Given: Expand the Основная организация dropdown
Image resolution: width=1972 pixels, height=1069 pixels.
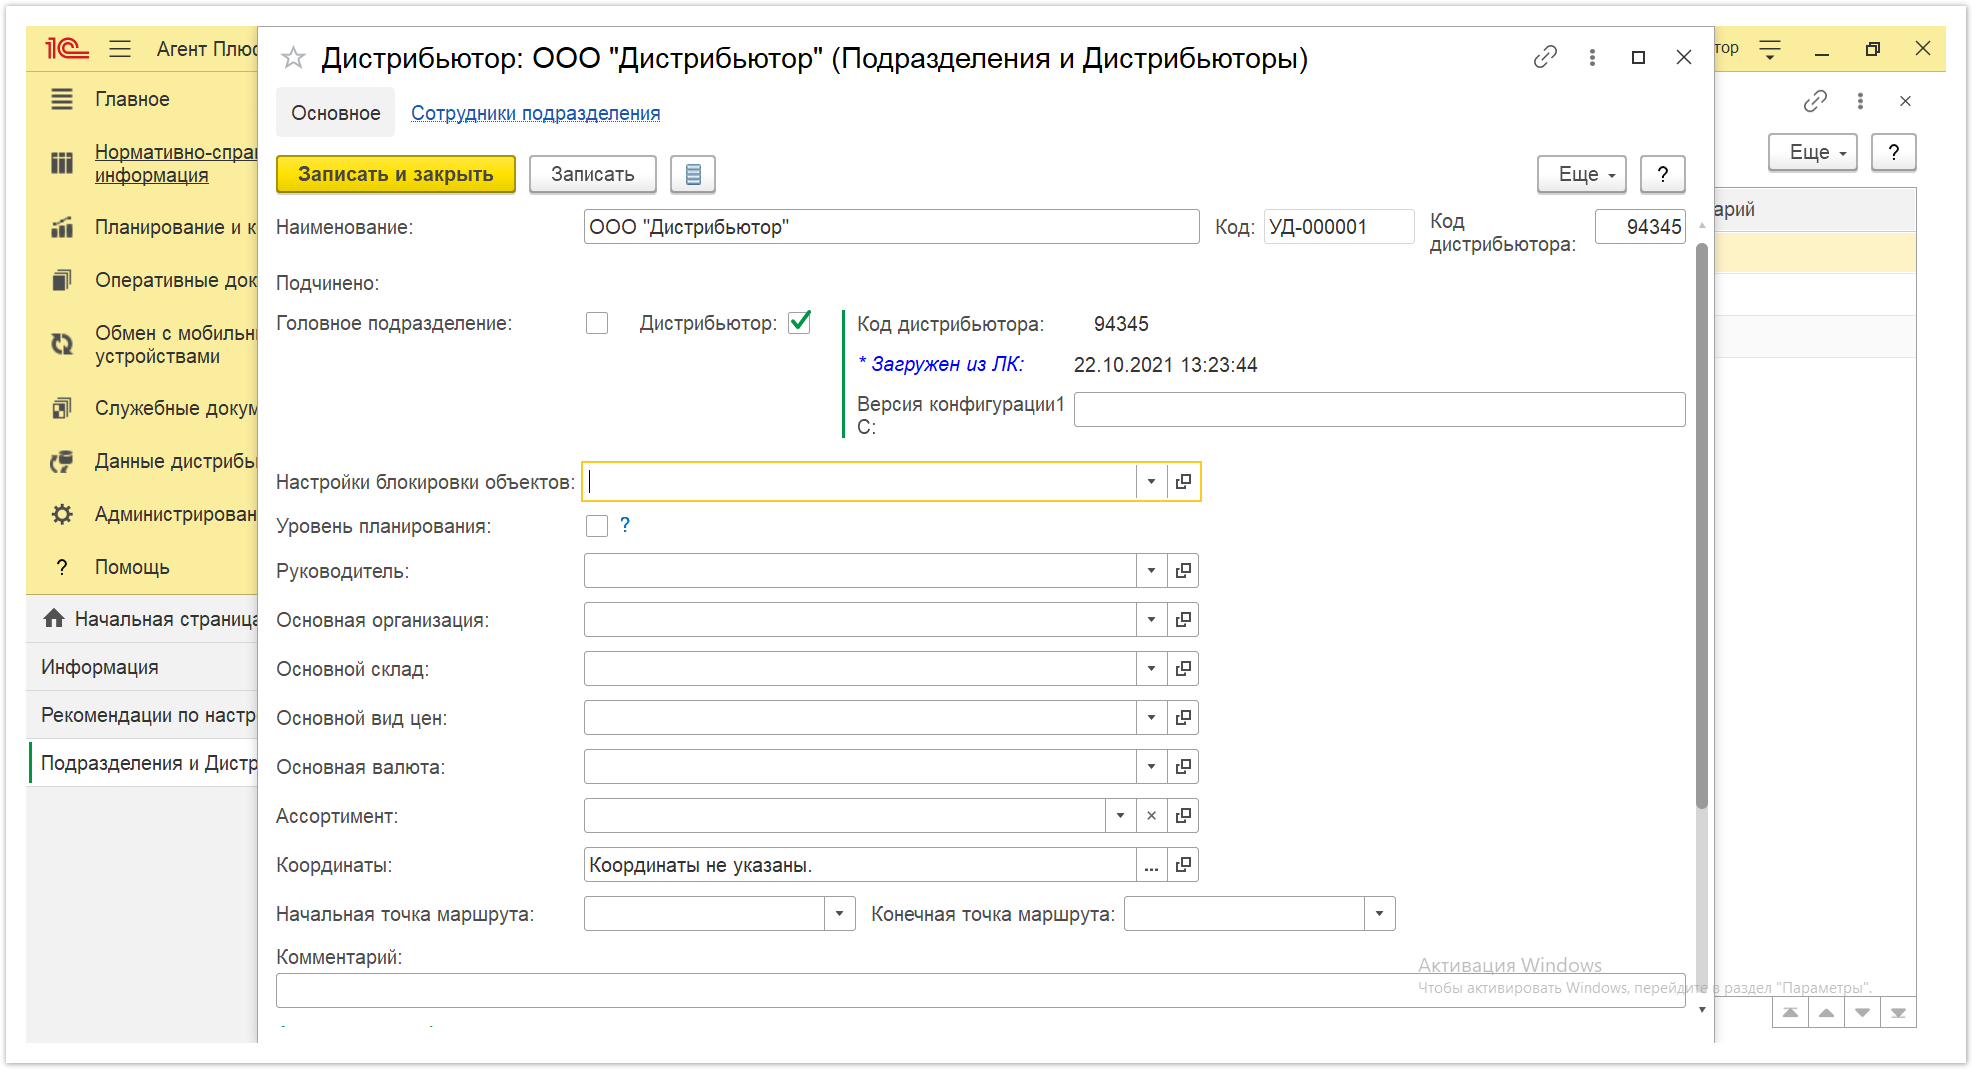Looking at the screenshot, I should pyautogui.click(x=1151, y=620).
